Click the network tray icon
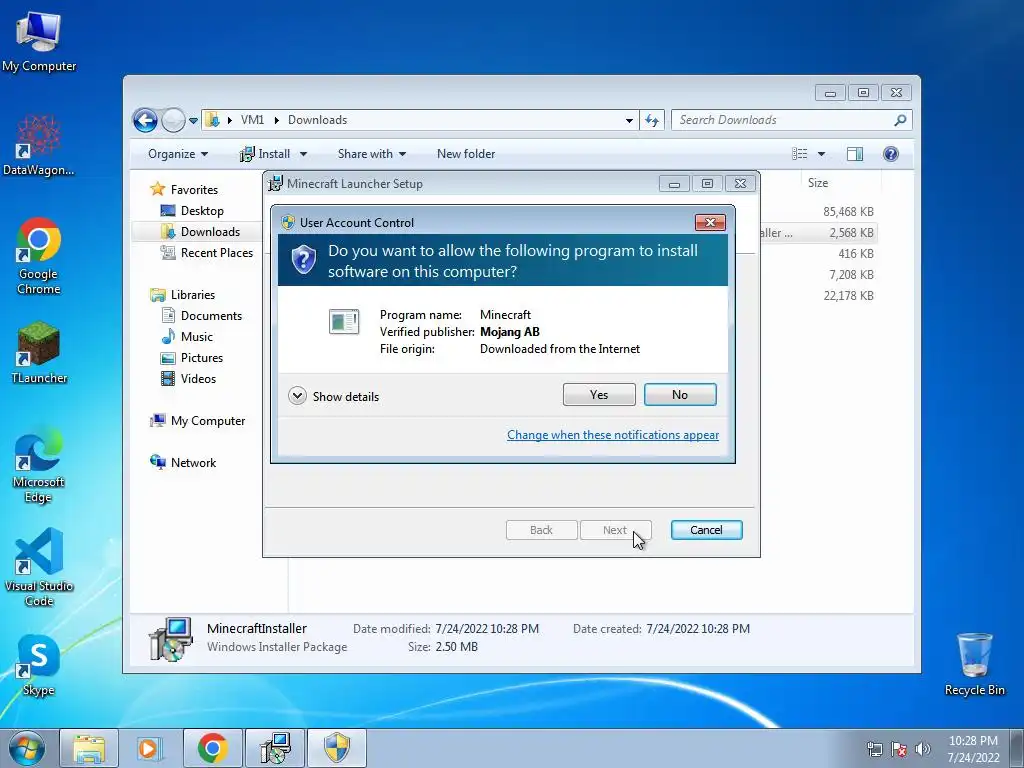 pos(874,749)
